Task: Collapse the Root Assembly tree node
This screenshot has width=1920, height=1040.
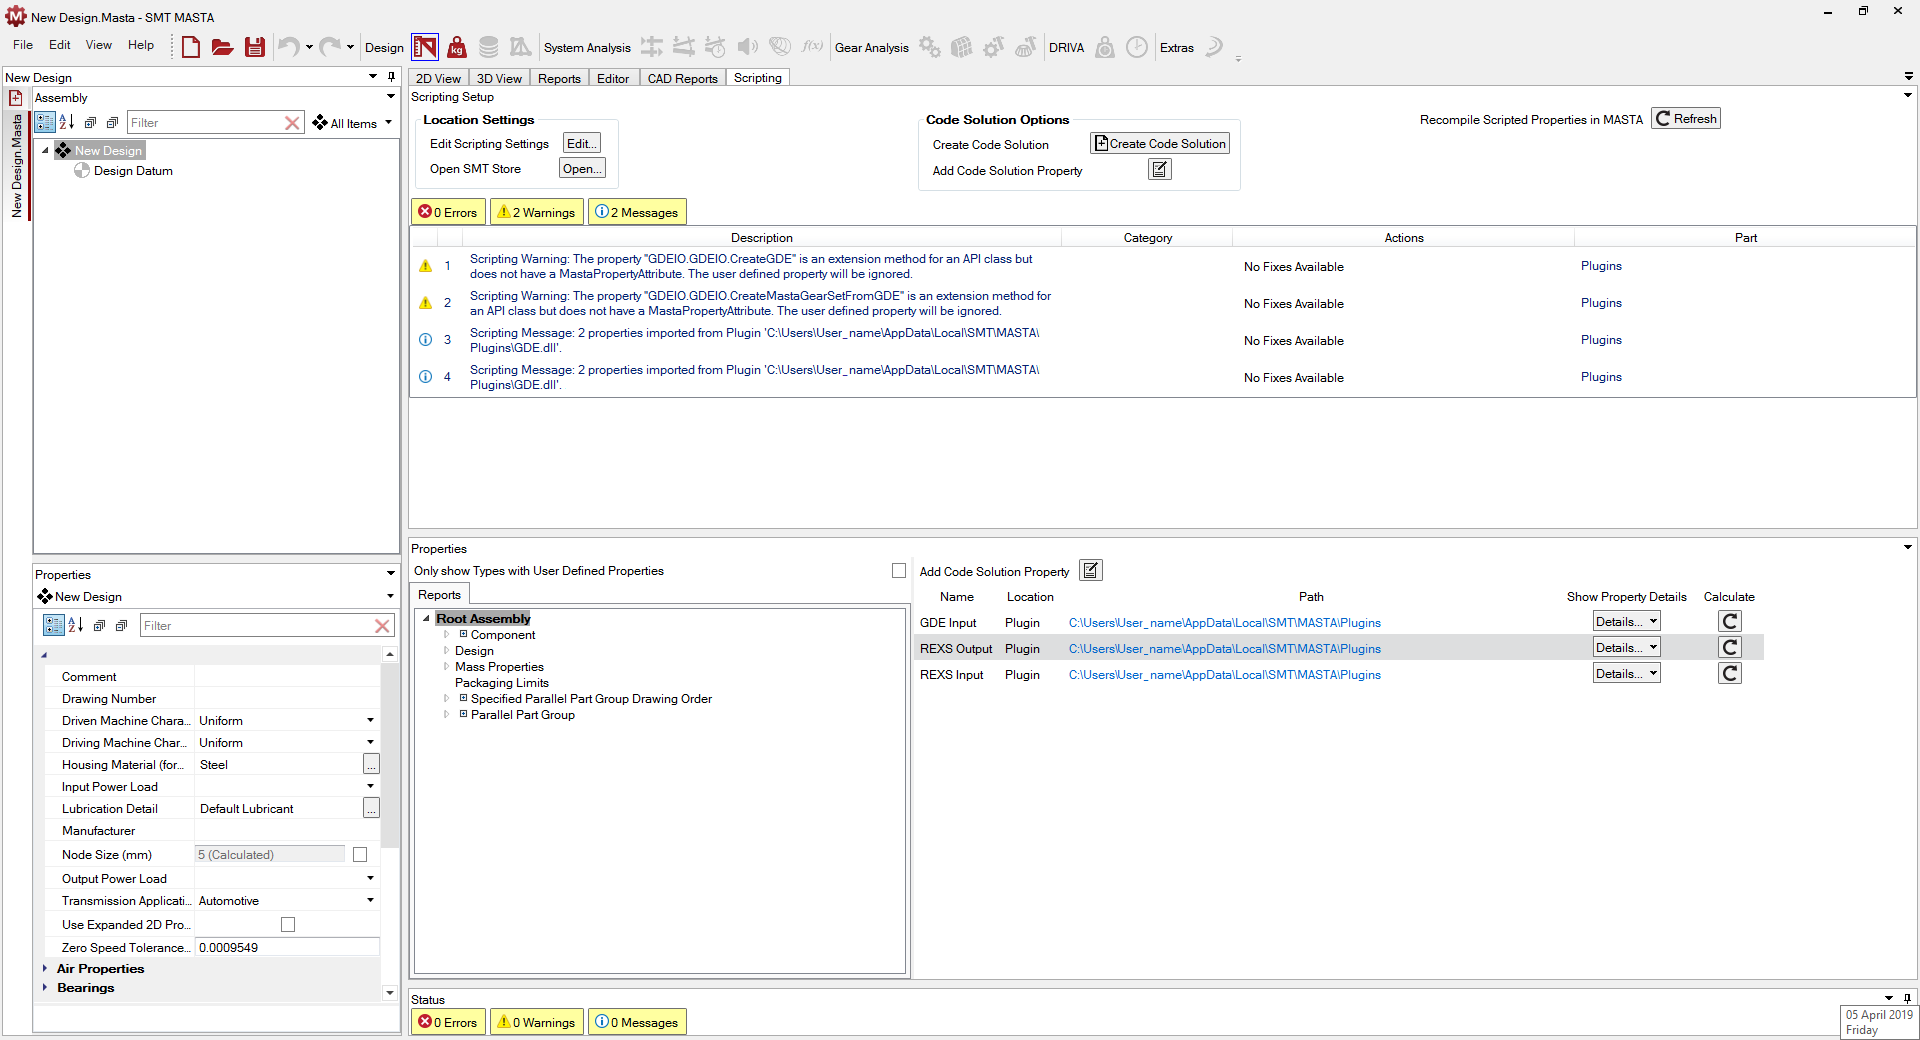Action: tap(426, 619)
